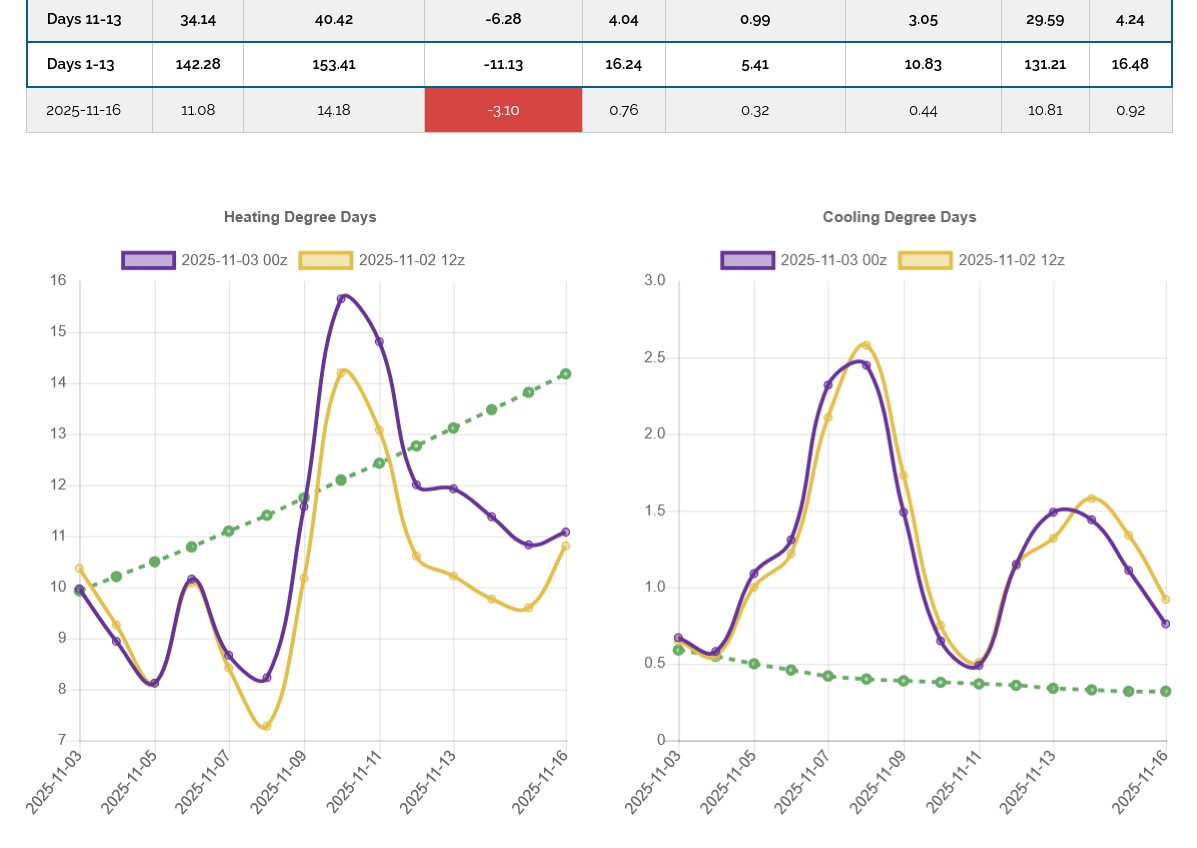The height and width of the screenshot is (848, 1197).
Task: Select the Days 1-13 row label
Action: 81,64
